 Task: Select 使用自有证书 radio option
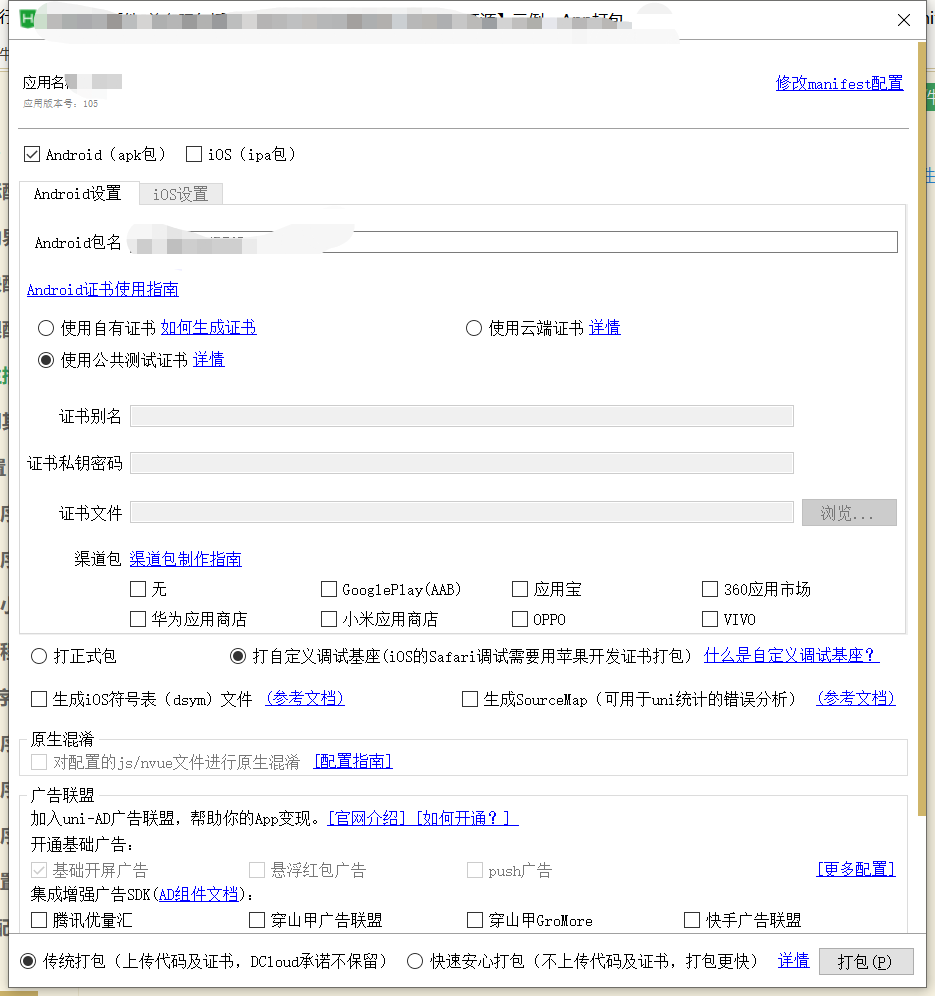point(46,328)
